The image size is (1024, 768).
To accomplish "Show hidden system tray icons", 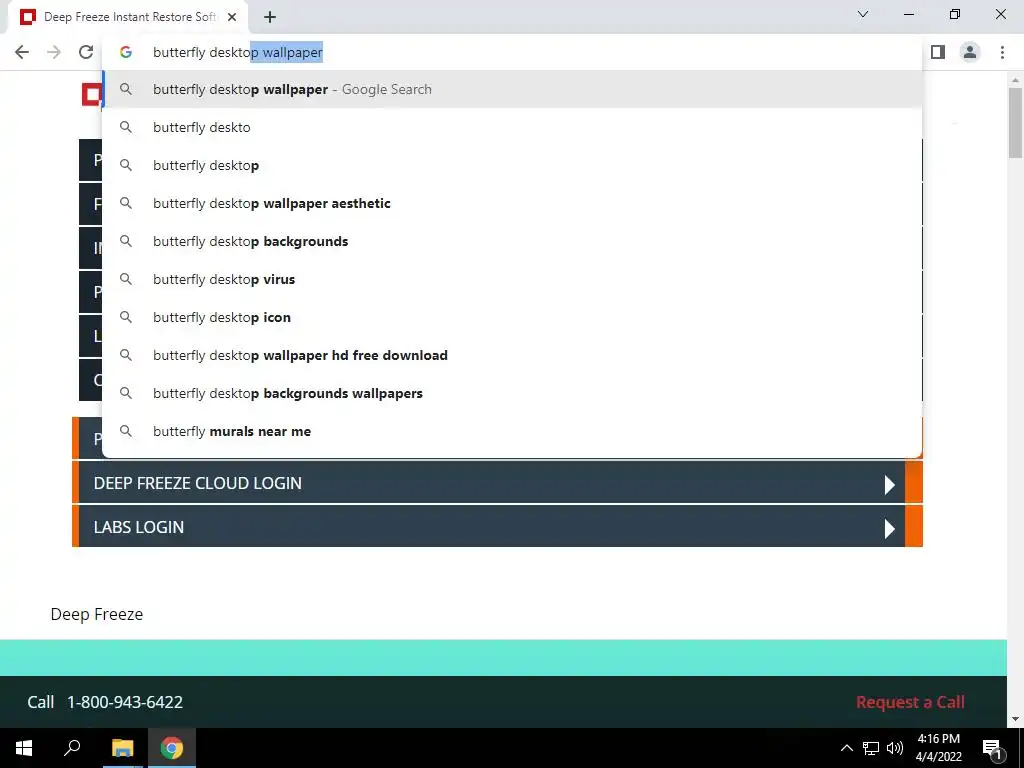I will pyautogui.click(x=846, y=748).
